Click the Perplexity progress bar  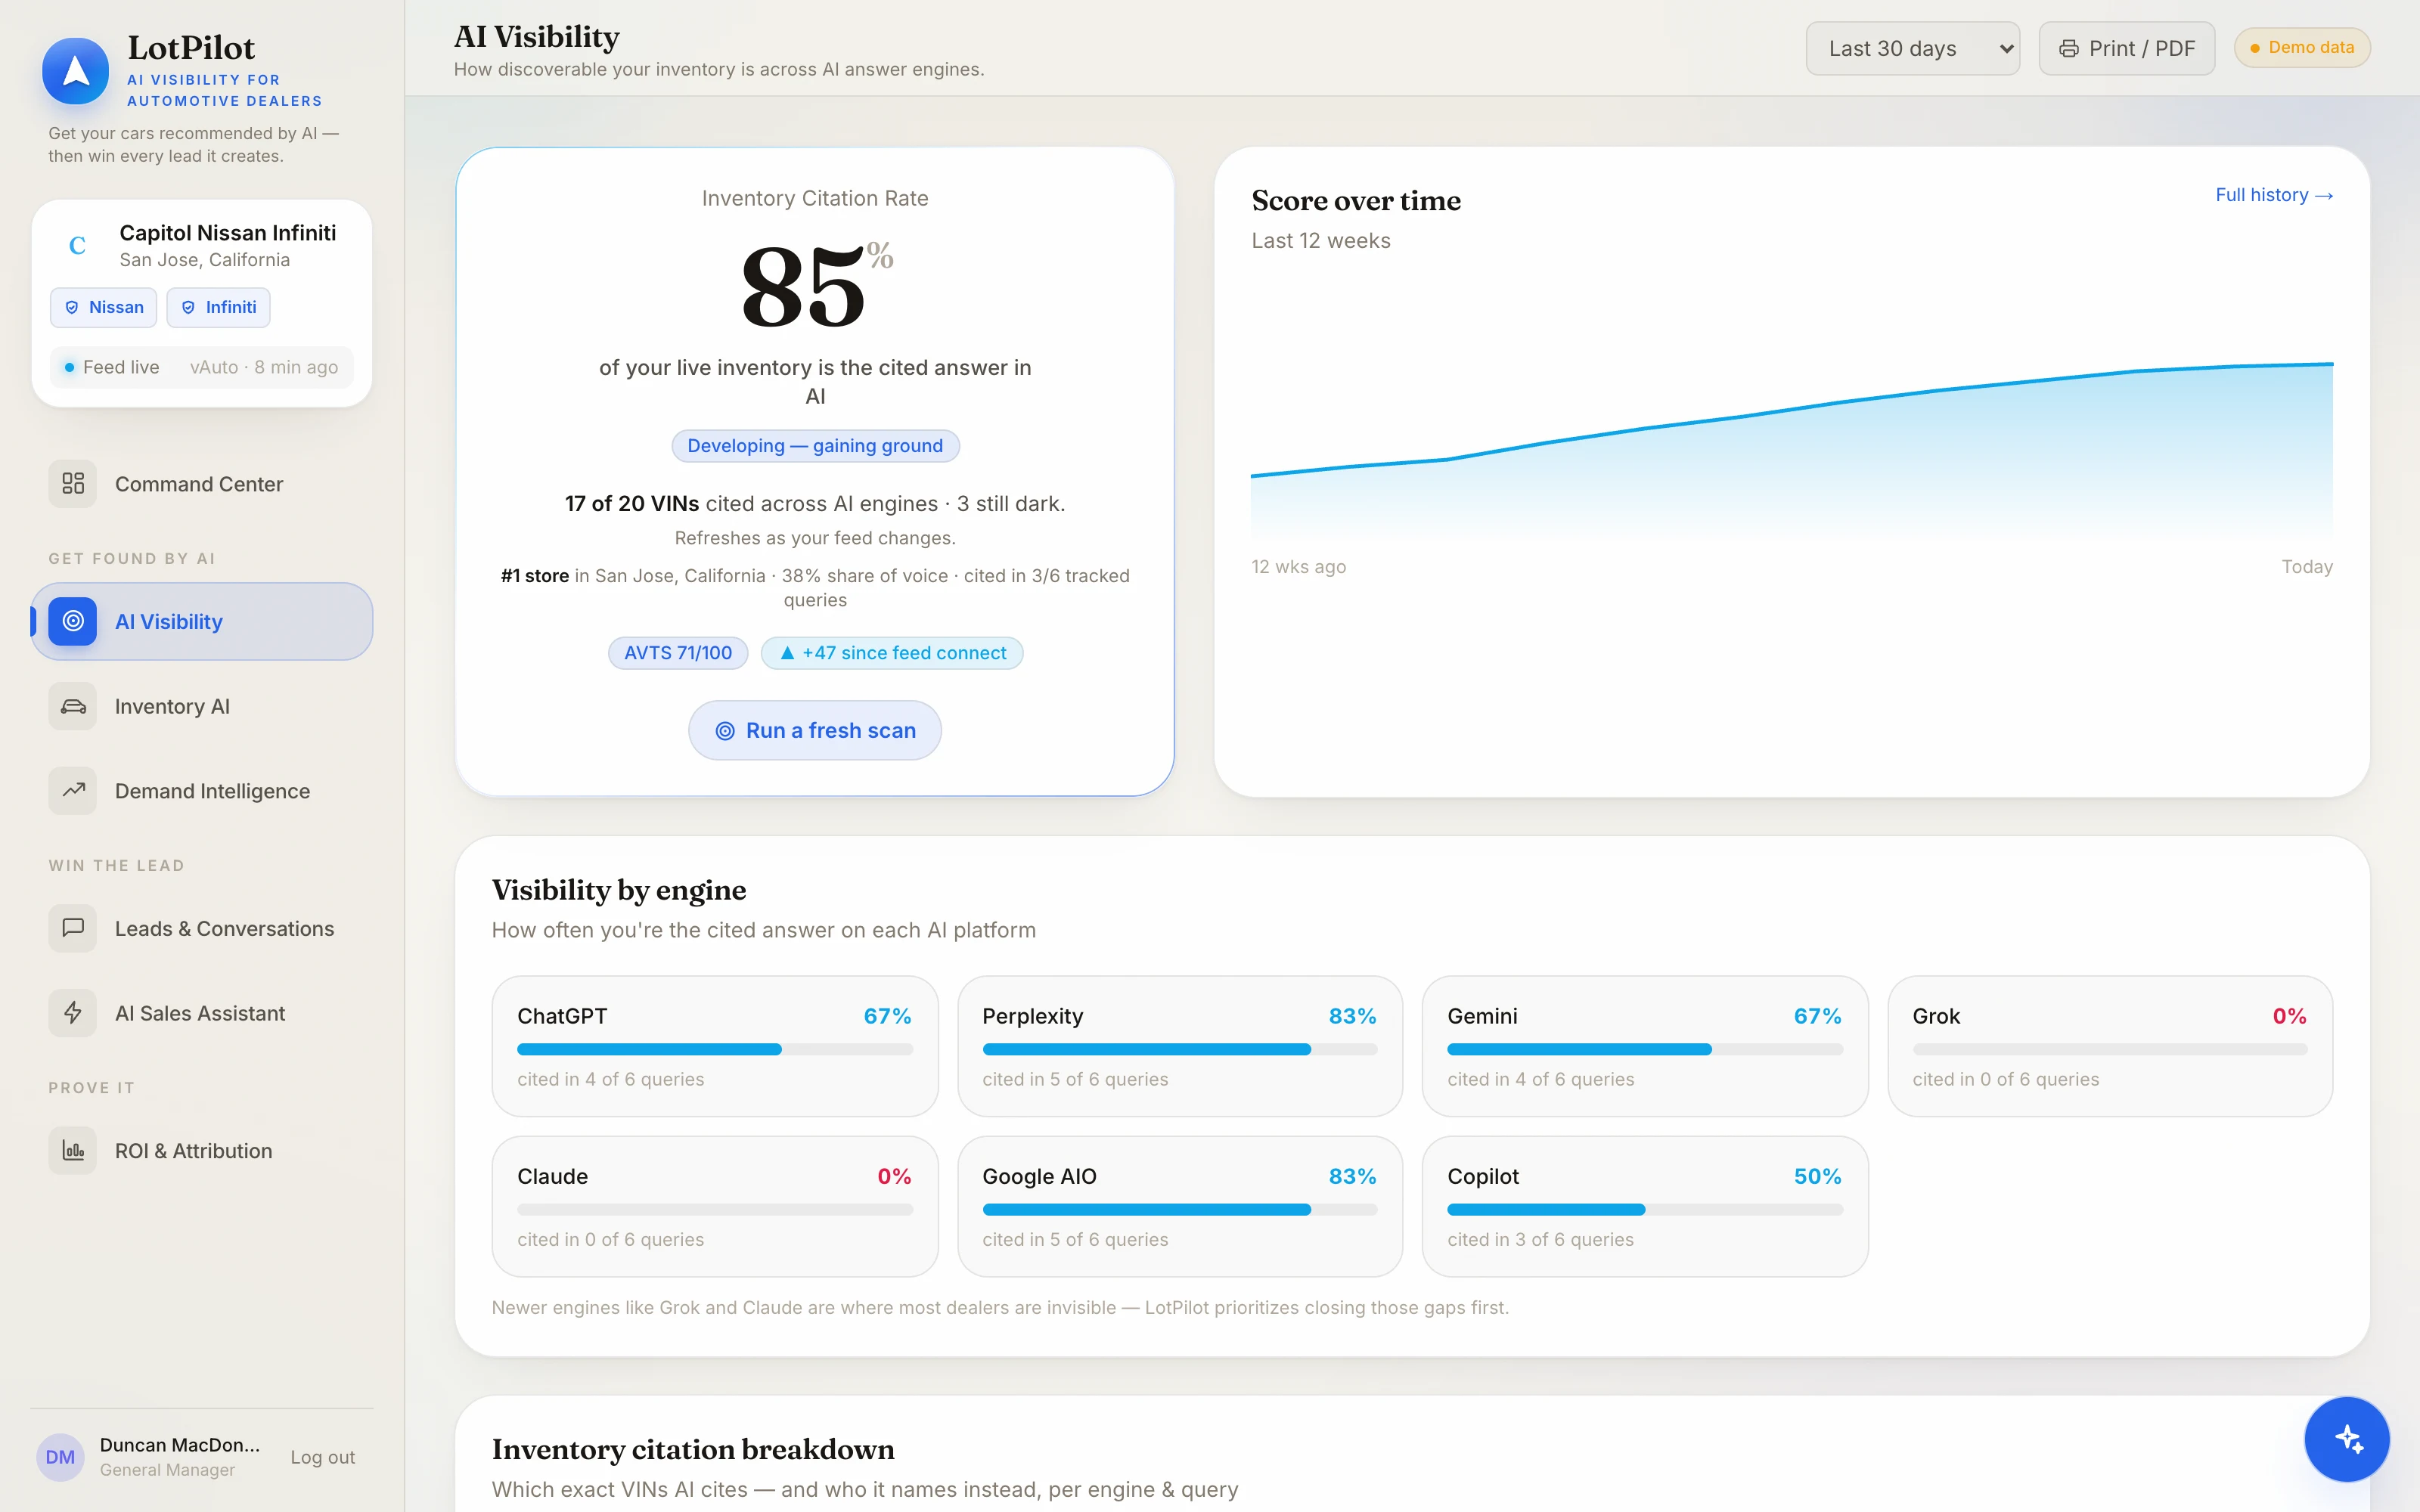(x=1180, y=1049)
